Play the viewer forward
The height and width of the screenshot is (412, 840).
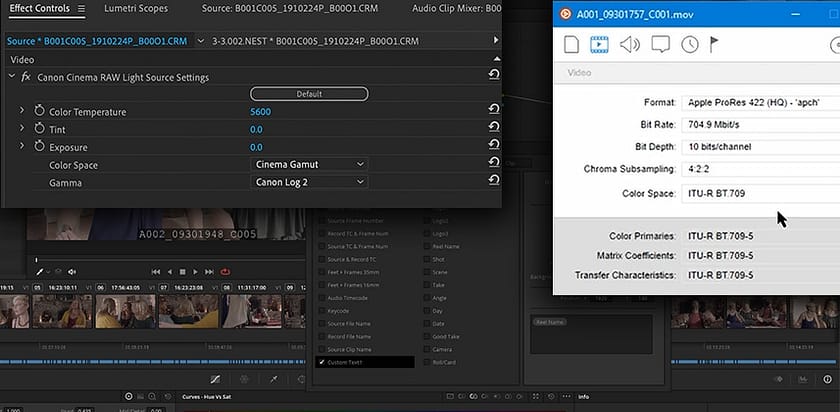196,272
